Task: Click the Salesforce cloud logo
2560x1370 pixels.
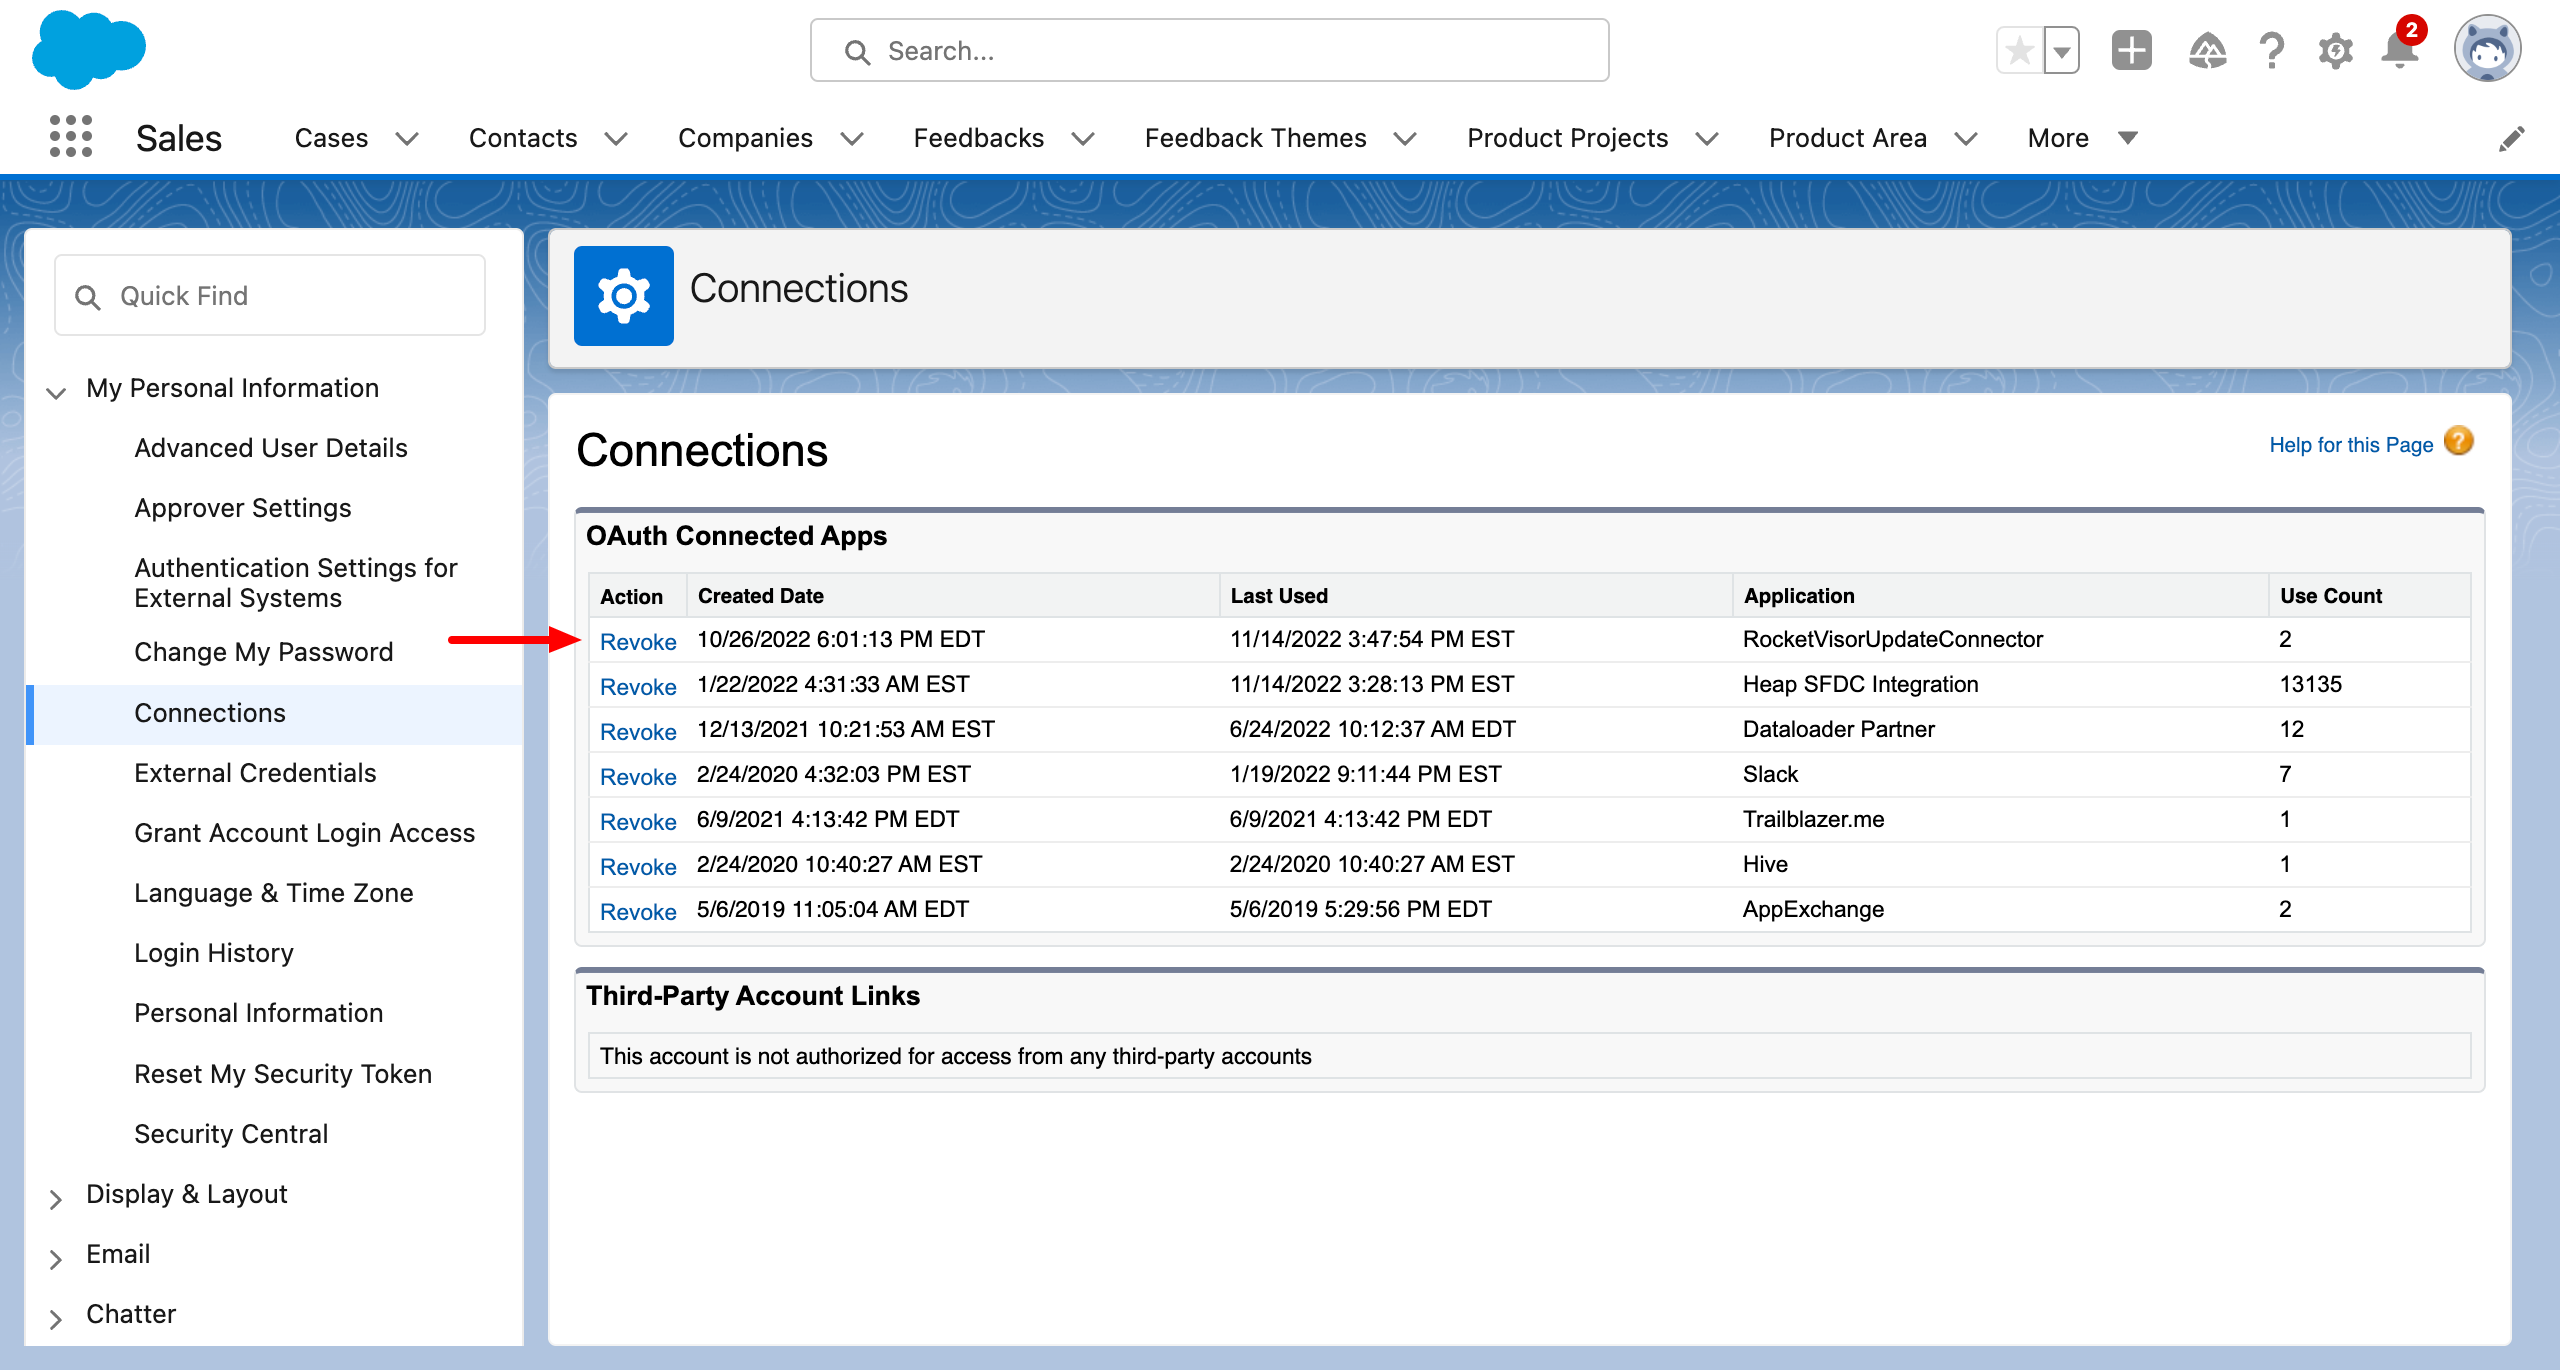Action: [x=89, y=49]
